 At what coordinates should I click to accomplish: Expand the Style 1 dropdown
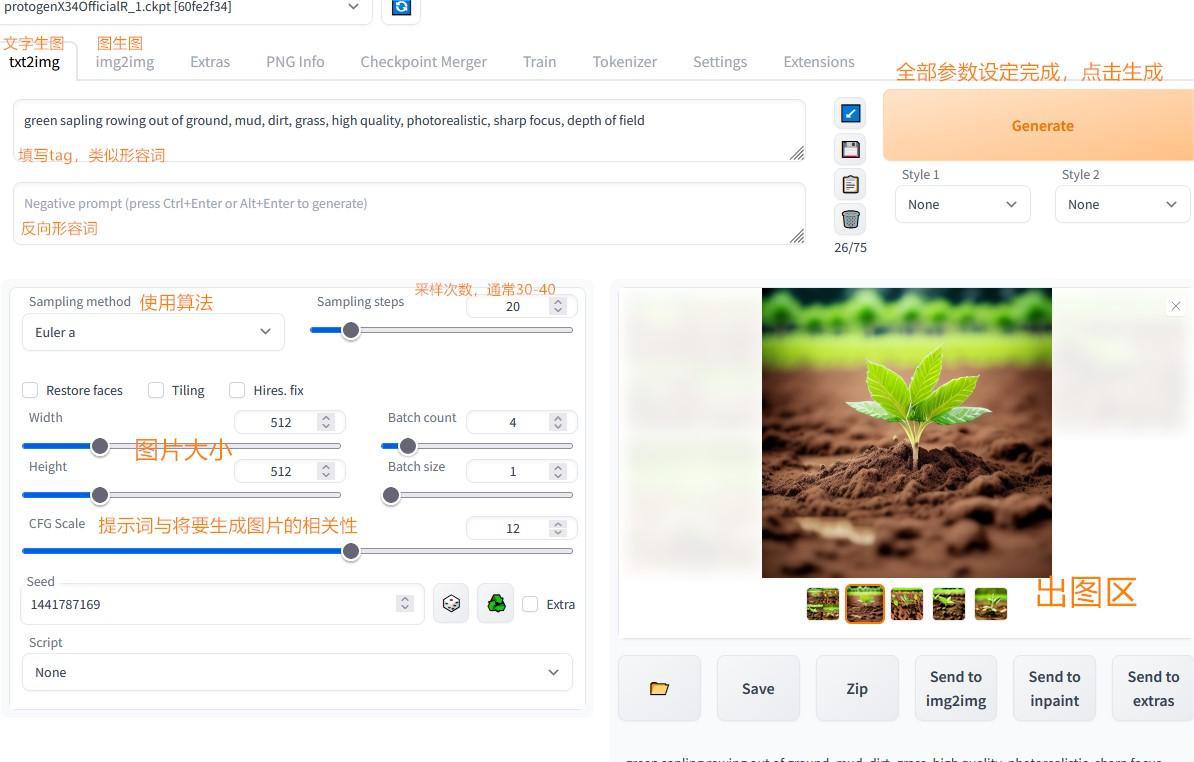click(x=962, y=204)
